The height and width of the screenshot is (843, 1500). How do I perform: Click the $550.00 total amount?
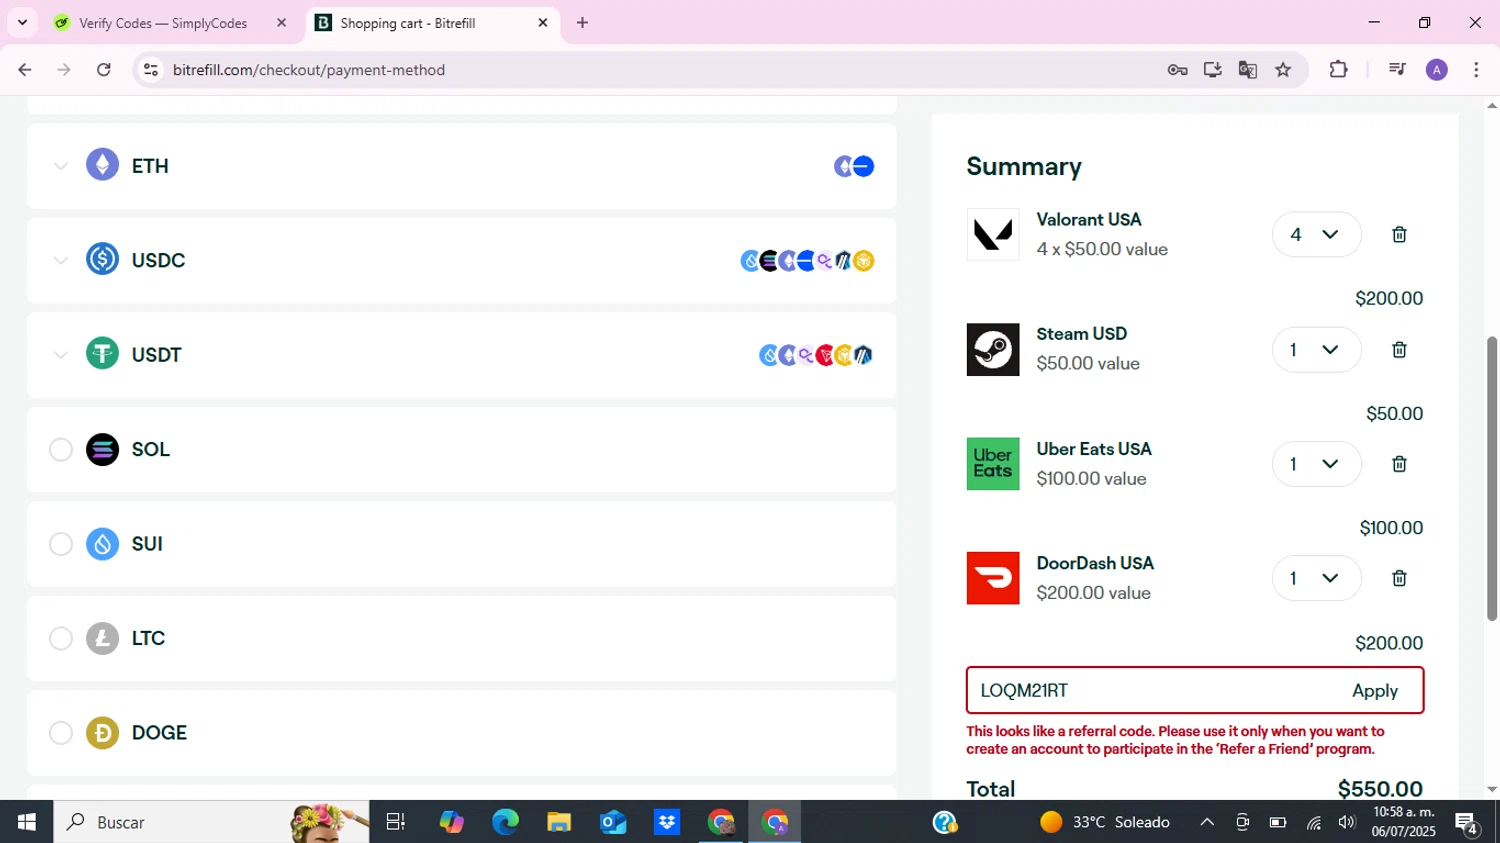pyautogui.click(x=1380, y=789)
